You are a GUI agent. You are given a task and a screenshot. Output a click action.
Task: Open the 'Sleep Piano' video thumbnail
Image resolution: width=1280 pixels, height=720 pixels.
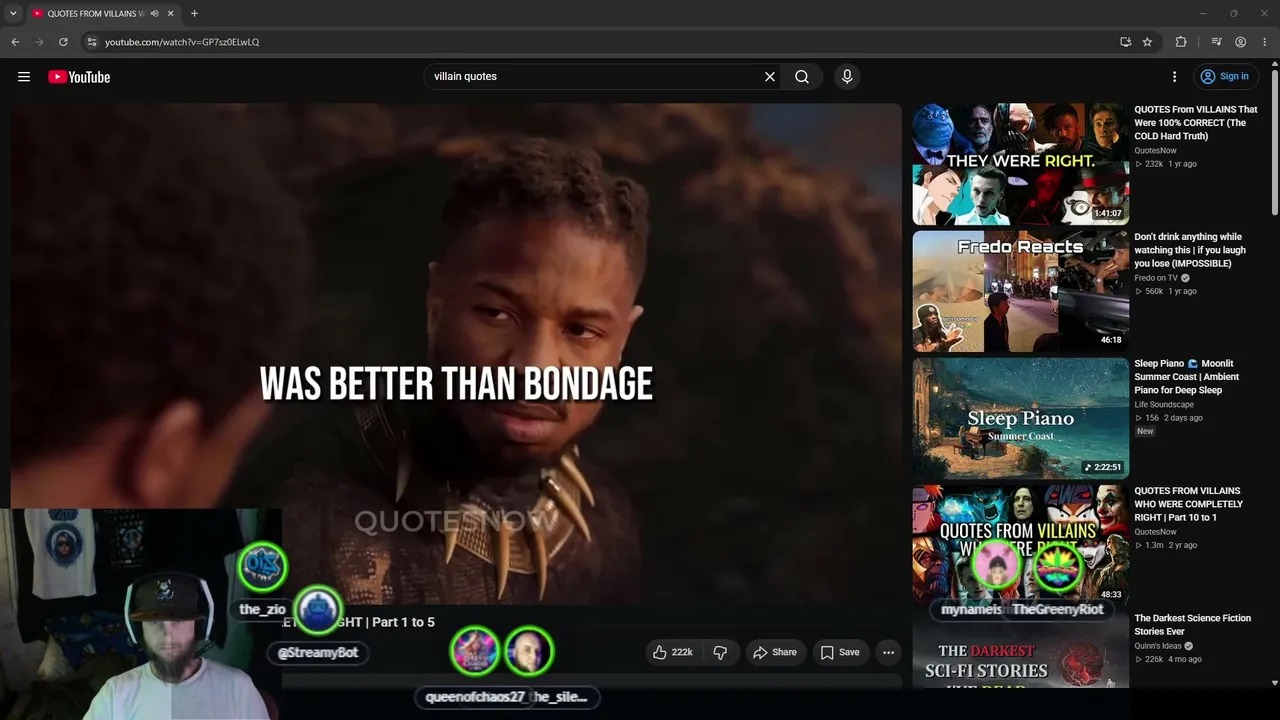(1020, 419)
